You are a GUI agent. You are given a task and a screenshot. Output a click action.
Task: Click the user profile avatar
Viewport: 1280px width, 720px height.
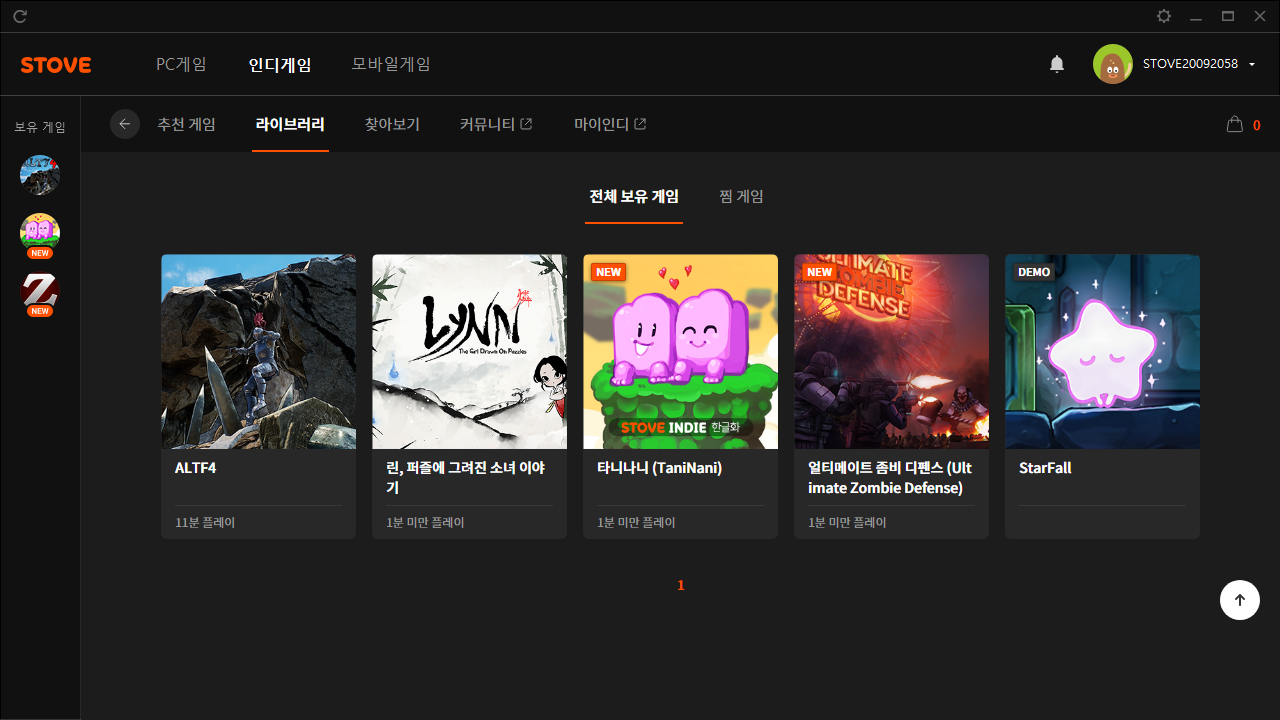coord(1112,64)
